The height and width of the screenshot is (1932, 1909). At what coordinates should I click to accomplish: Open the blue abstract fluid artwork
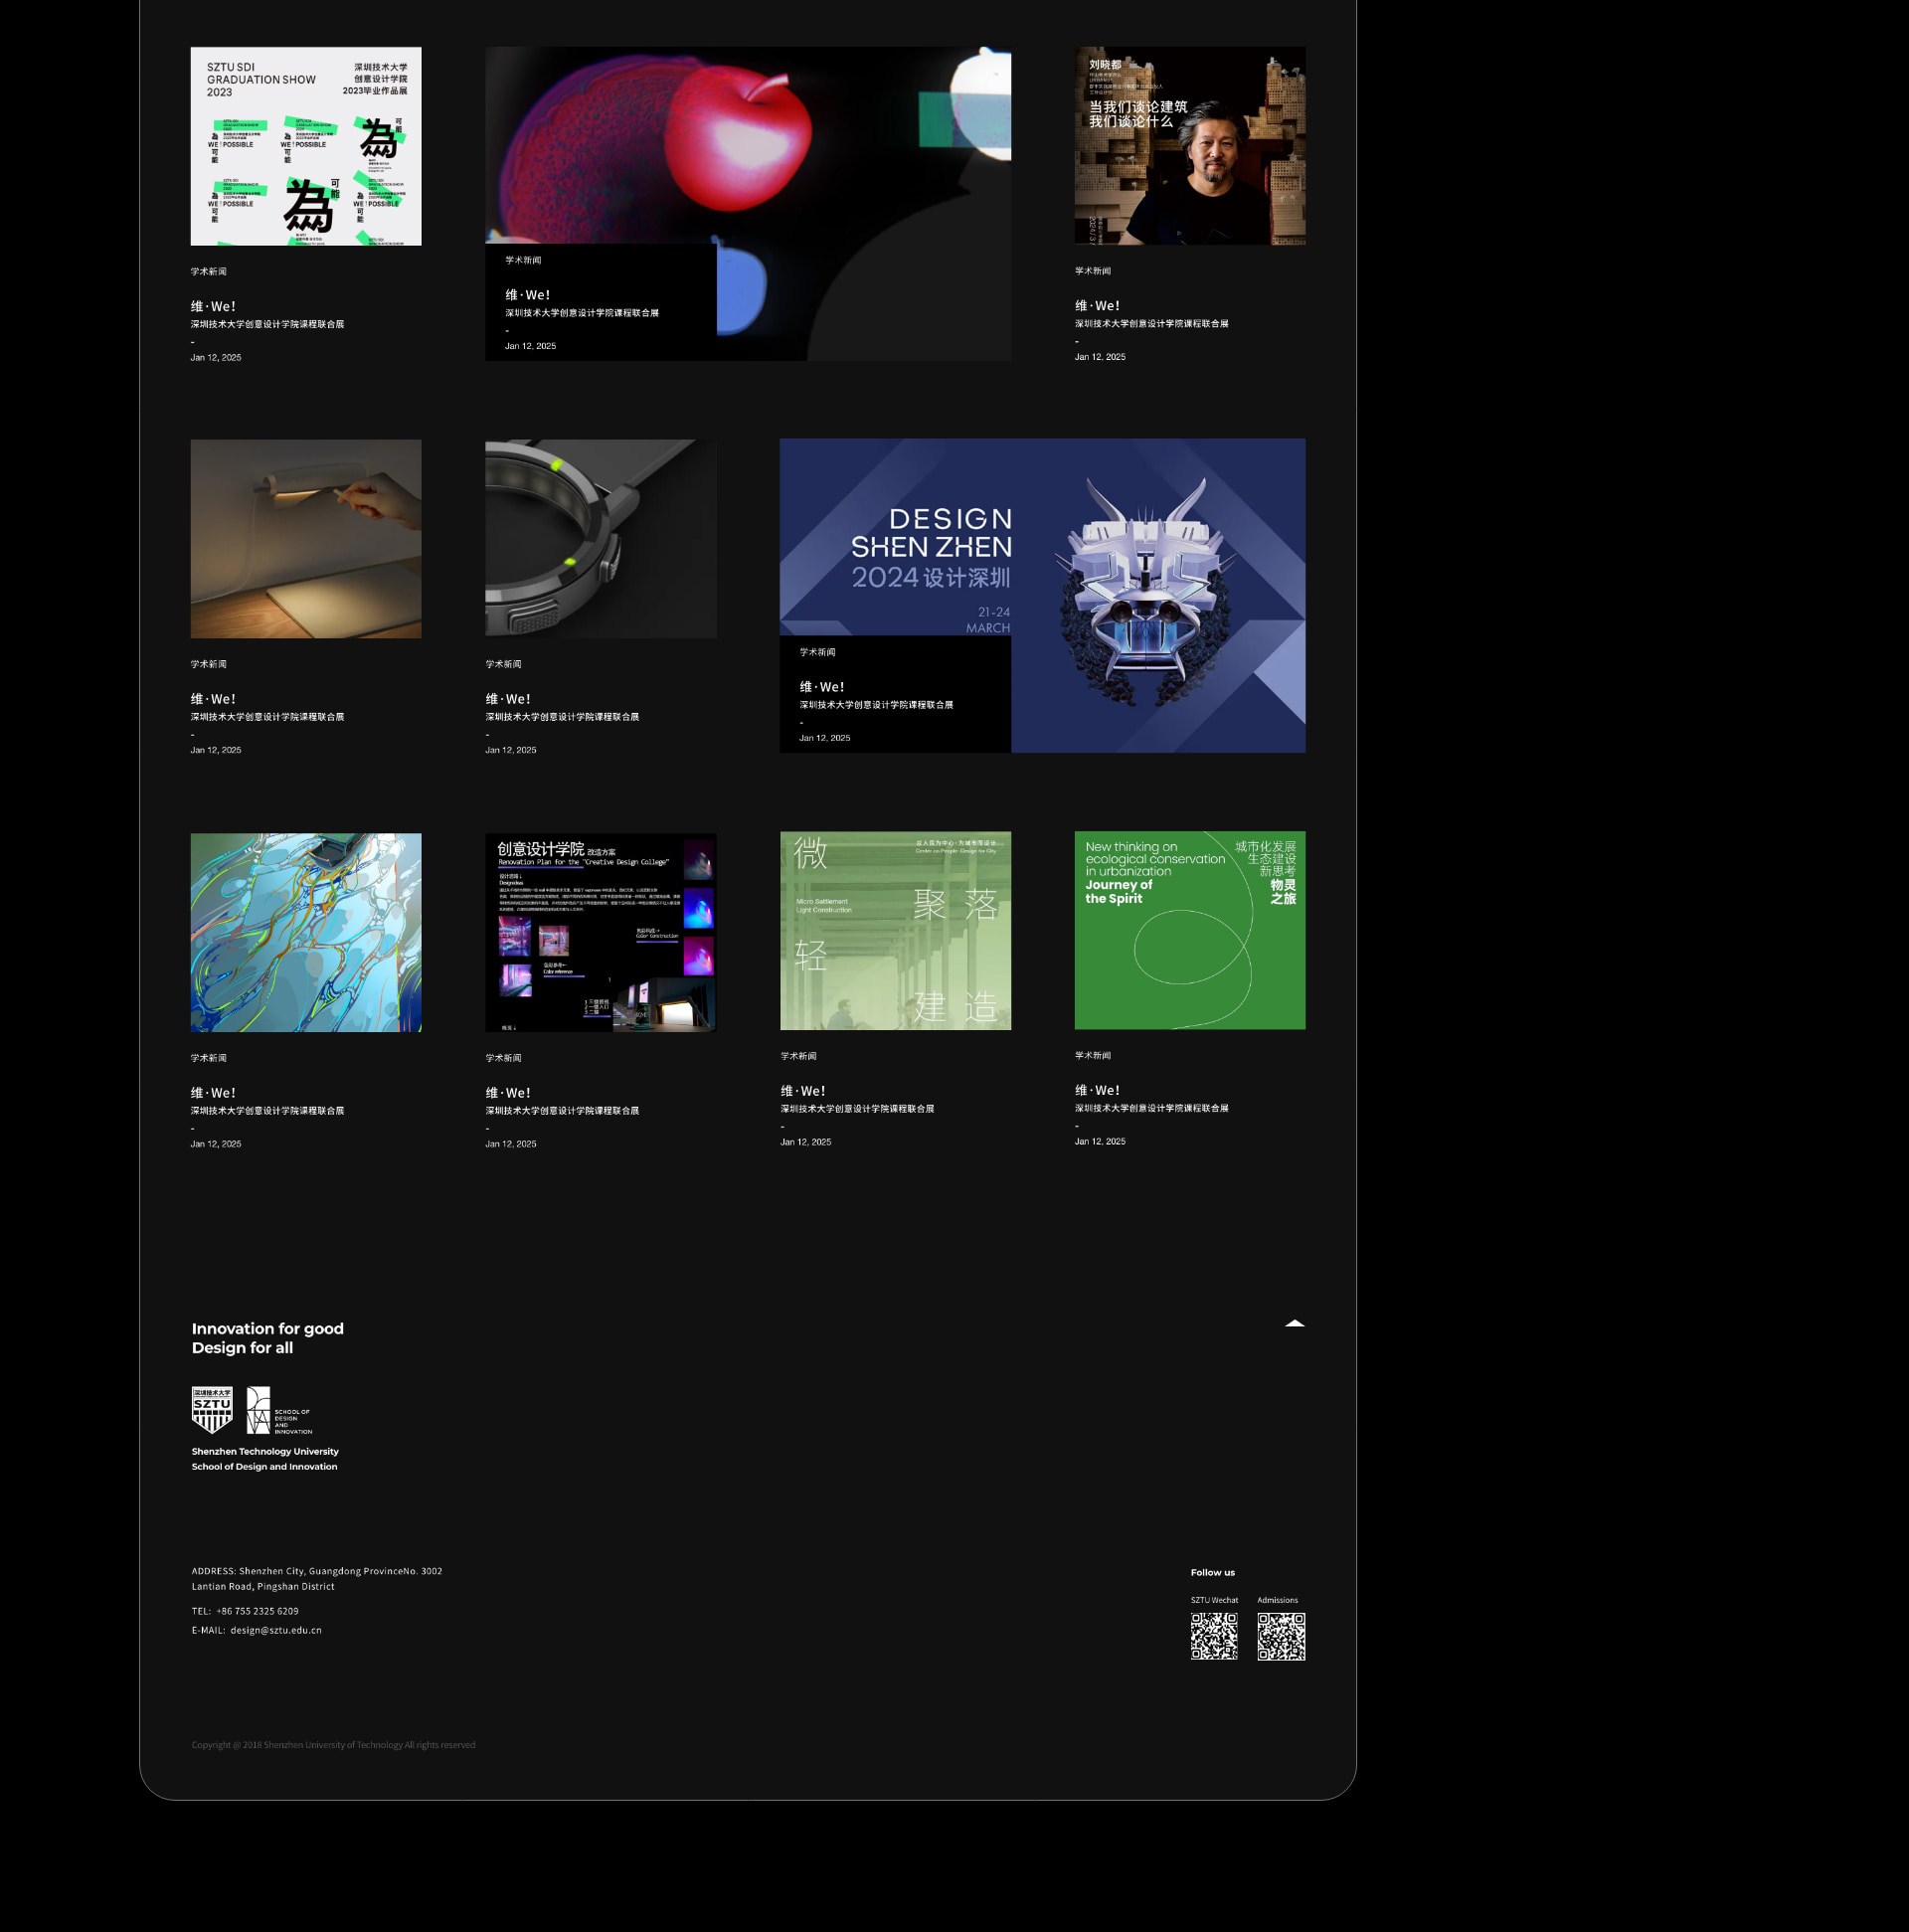tap(306, 932)
